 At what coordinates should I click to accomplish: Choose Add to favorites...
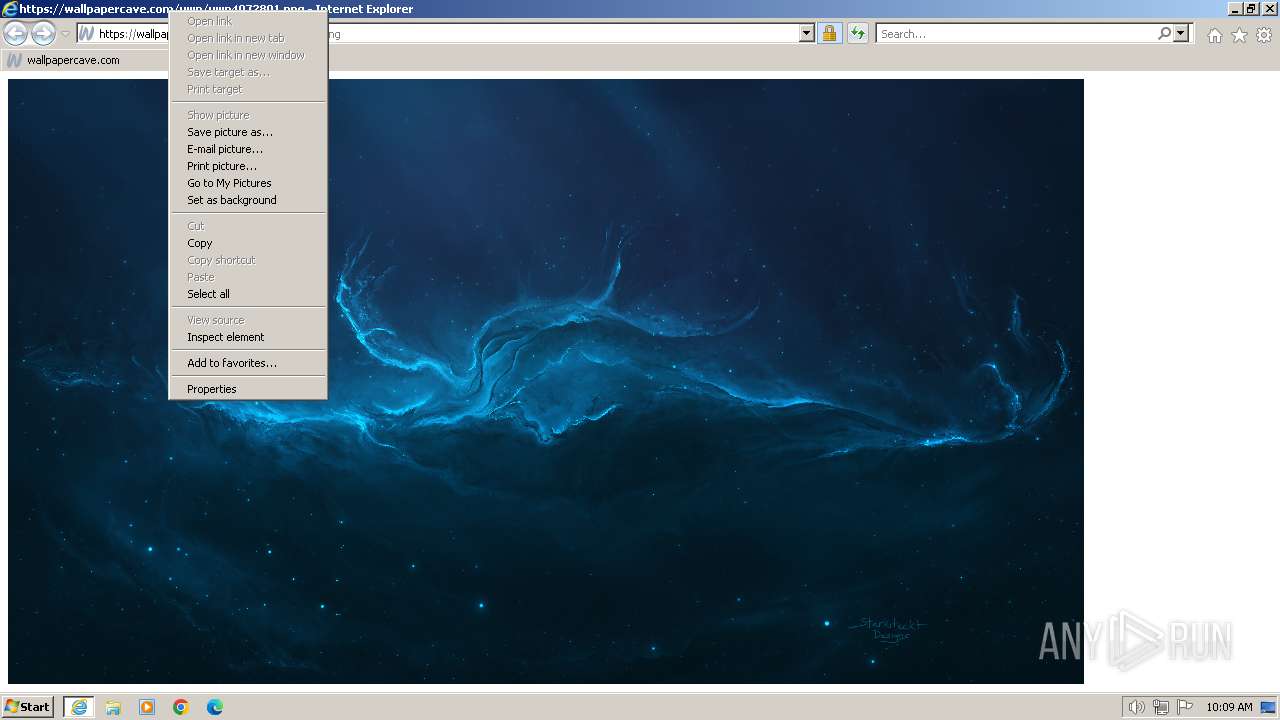(247, 363)
